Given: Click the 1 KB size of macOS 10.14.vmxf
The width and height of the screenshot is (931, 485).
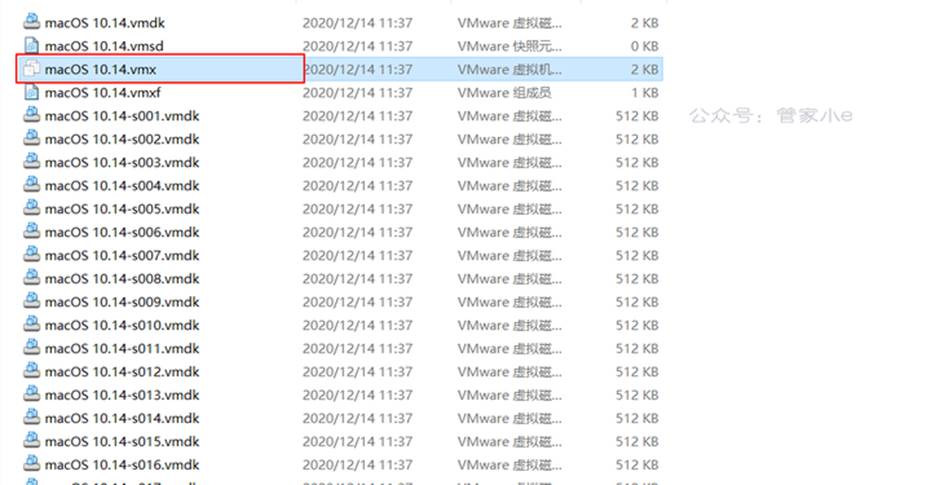Looking at the screenshot, I should (644, 93).
